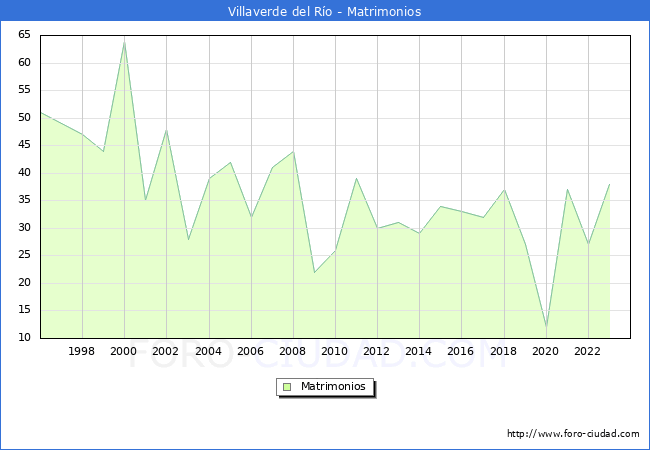Click the x-axis label 2000
Image resolution: width=650 pixels, height=450 pixels.
point(124,351)
